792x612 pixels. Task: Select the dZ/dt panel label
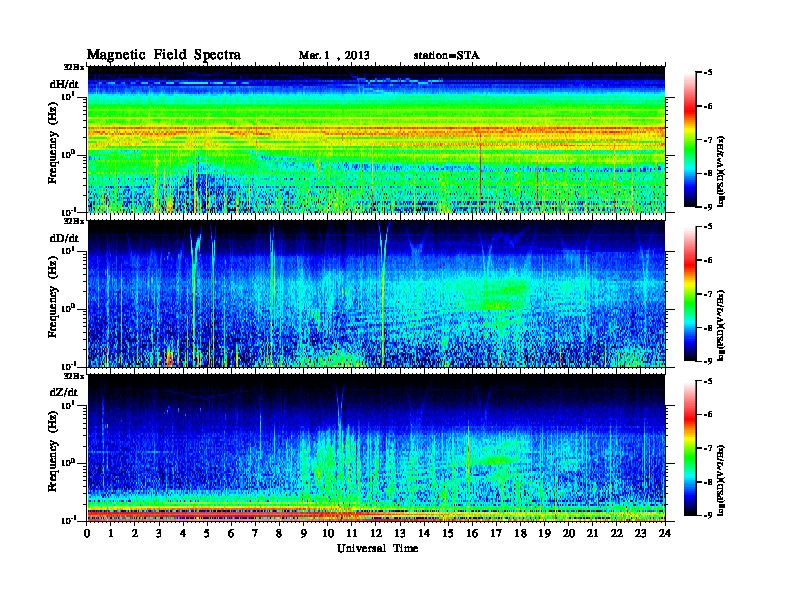[64, 392]
